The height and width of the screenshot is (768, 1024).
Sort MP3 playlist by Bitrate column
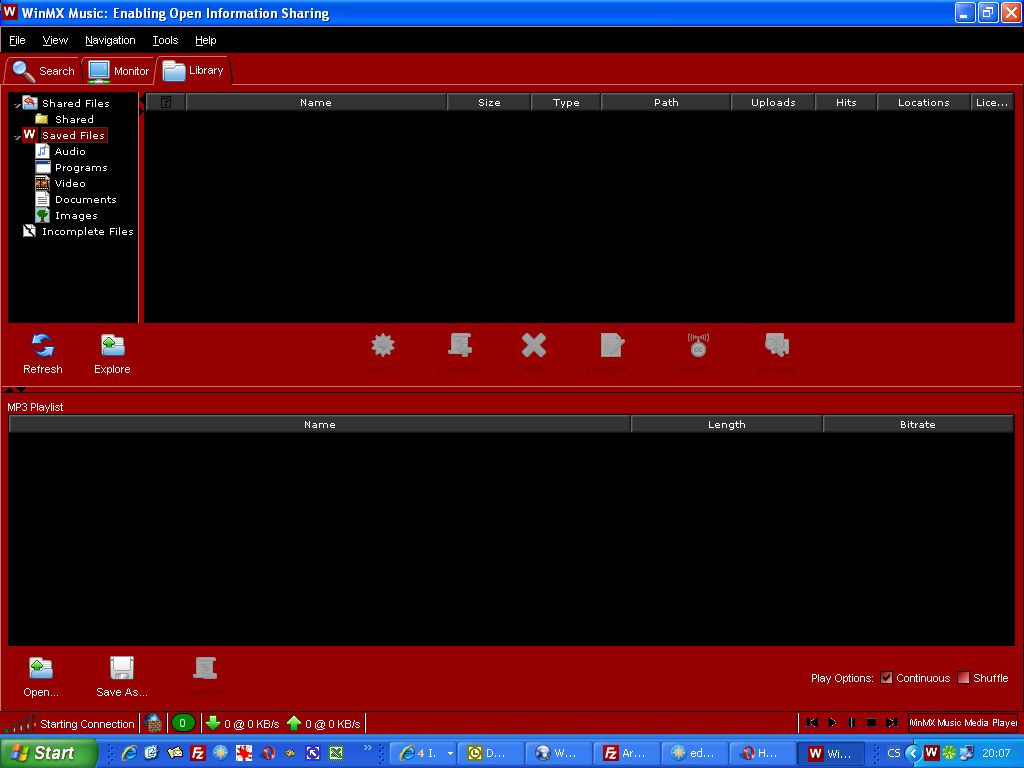(x=918, y=424)
